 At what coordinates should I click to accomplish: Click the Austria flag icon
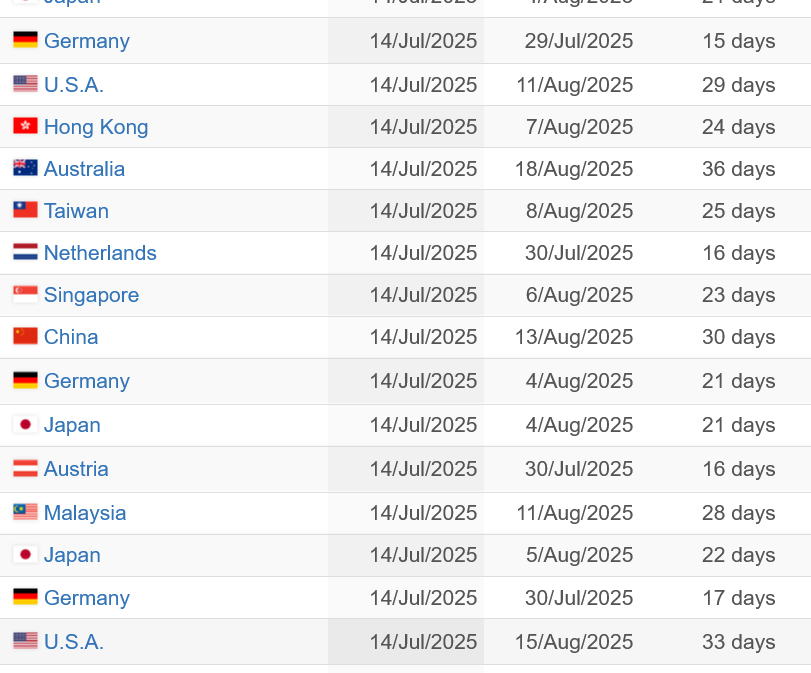click(25, 468)
